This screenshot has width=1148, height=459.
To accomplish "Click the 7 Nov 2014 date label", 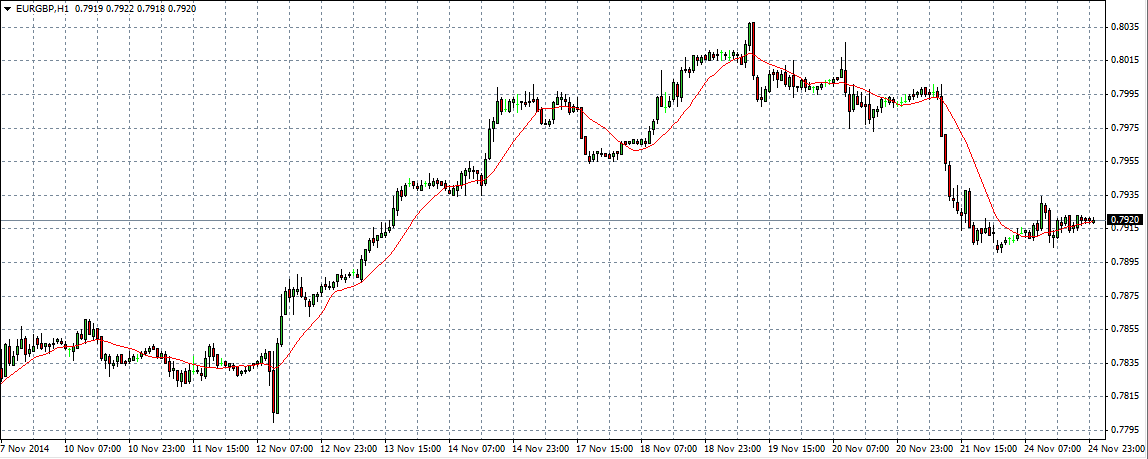I will click(23, 448).
